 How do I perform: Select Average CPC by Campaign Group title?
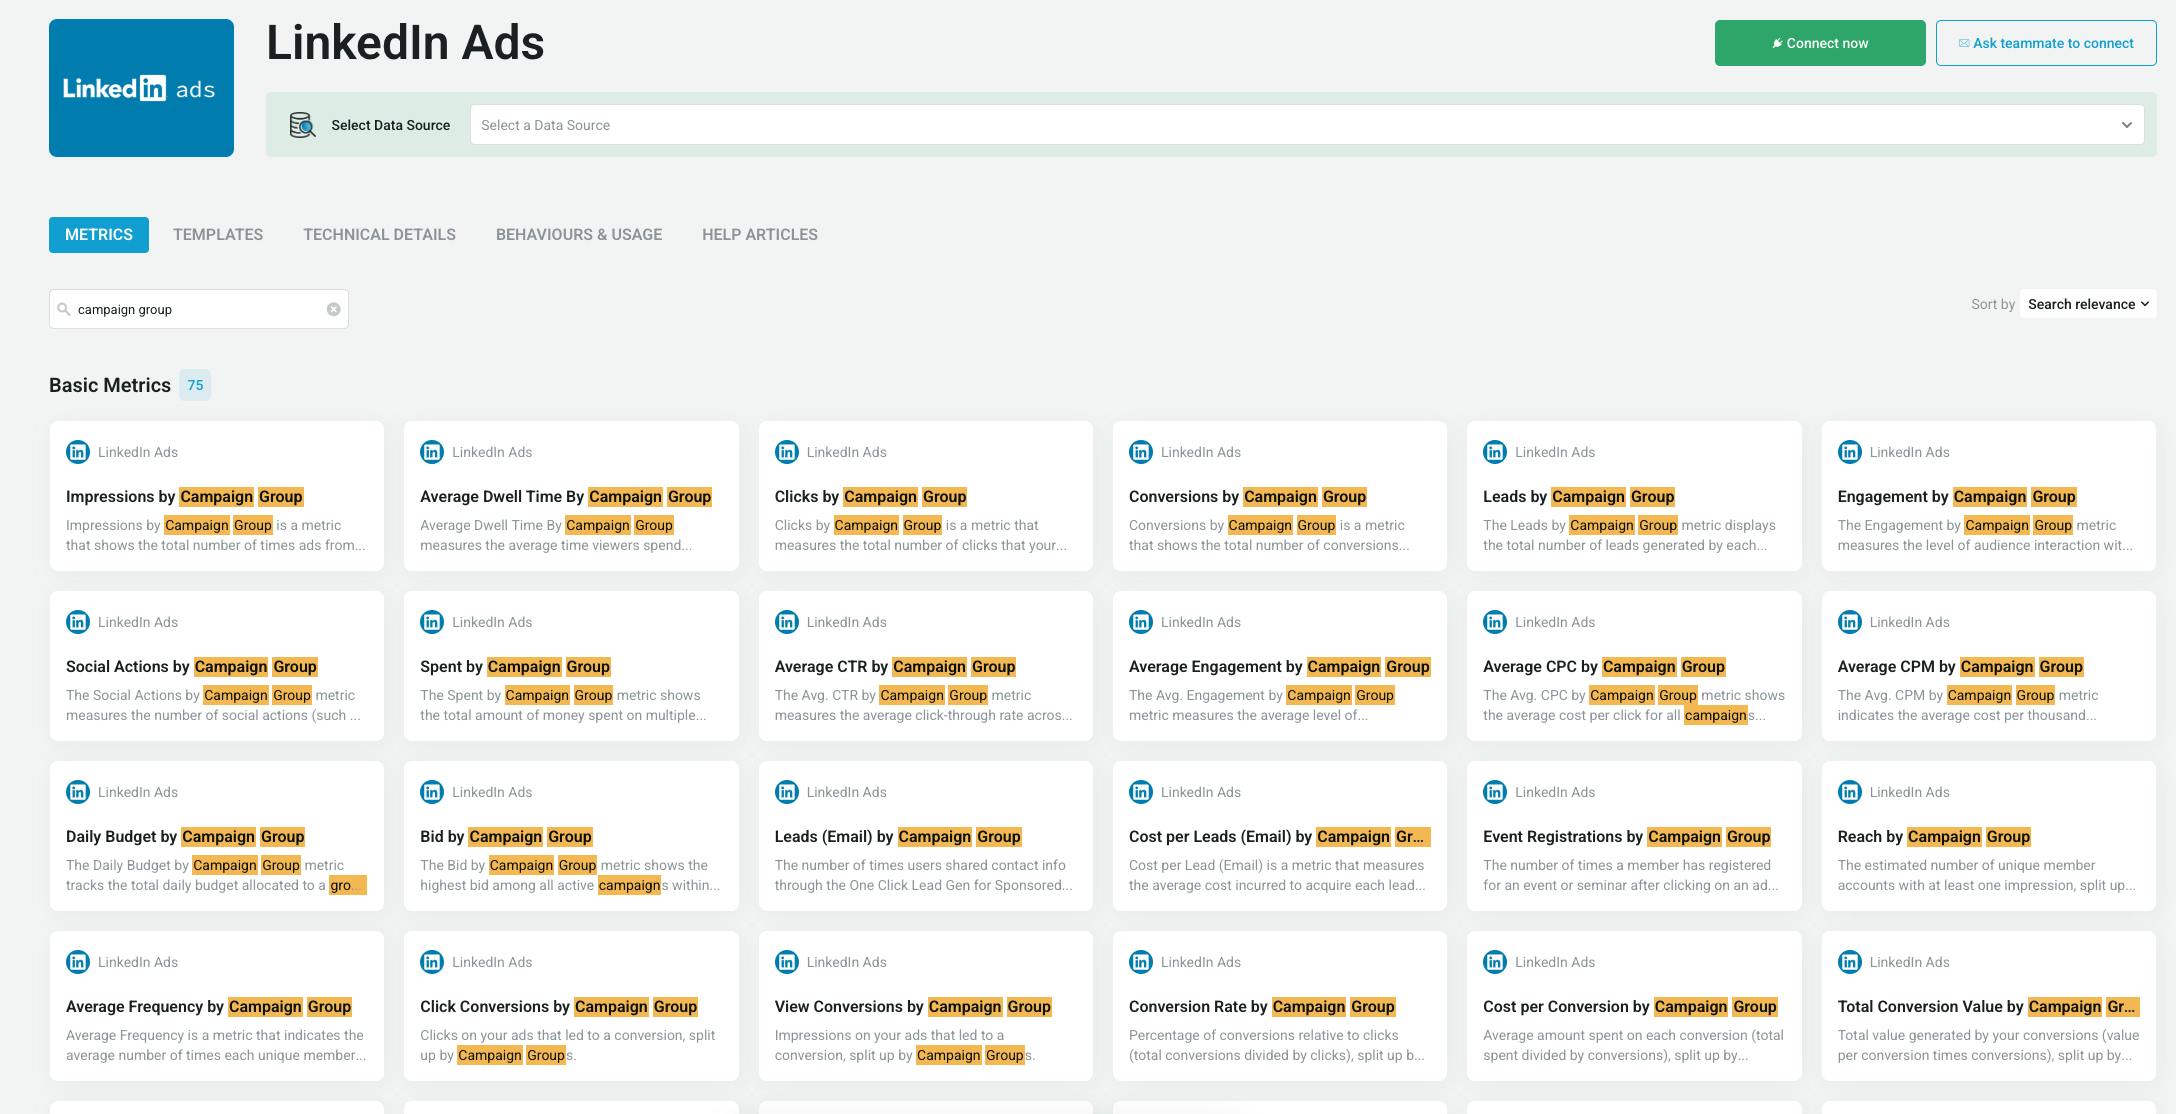pos(1605,666)
